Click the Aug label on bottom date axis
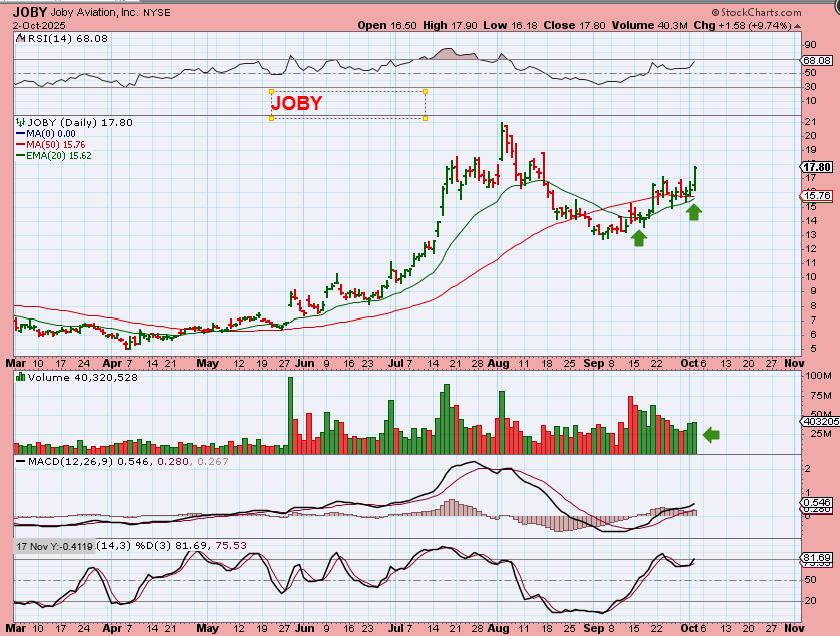This screenshot has height=636, width=840. [498, 628]
